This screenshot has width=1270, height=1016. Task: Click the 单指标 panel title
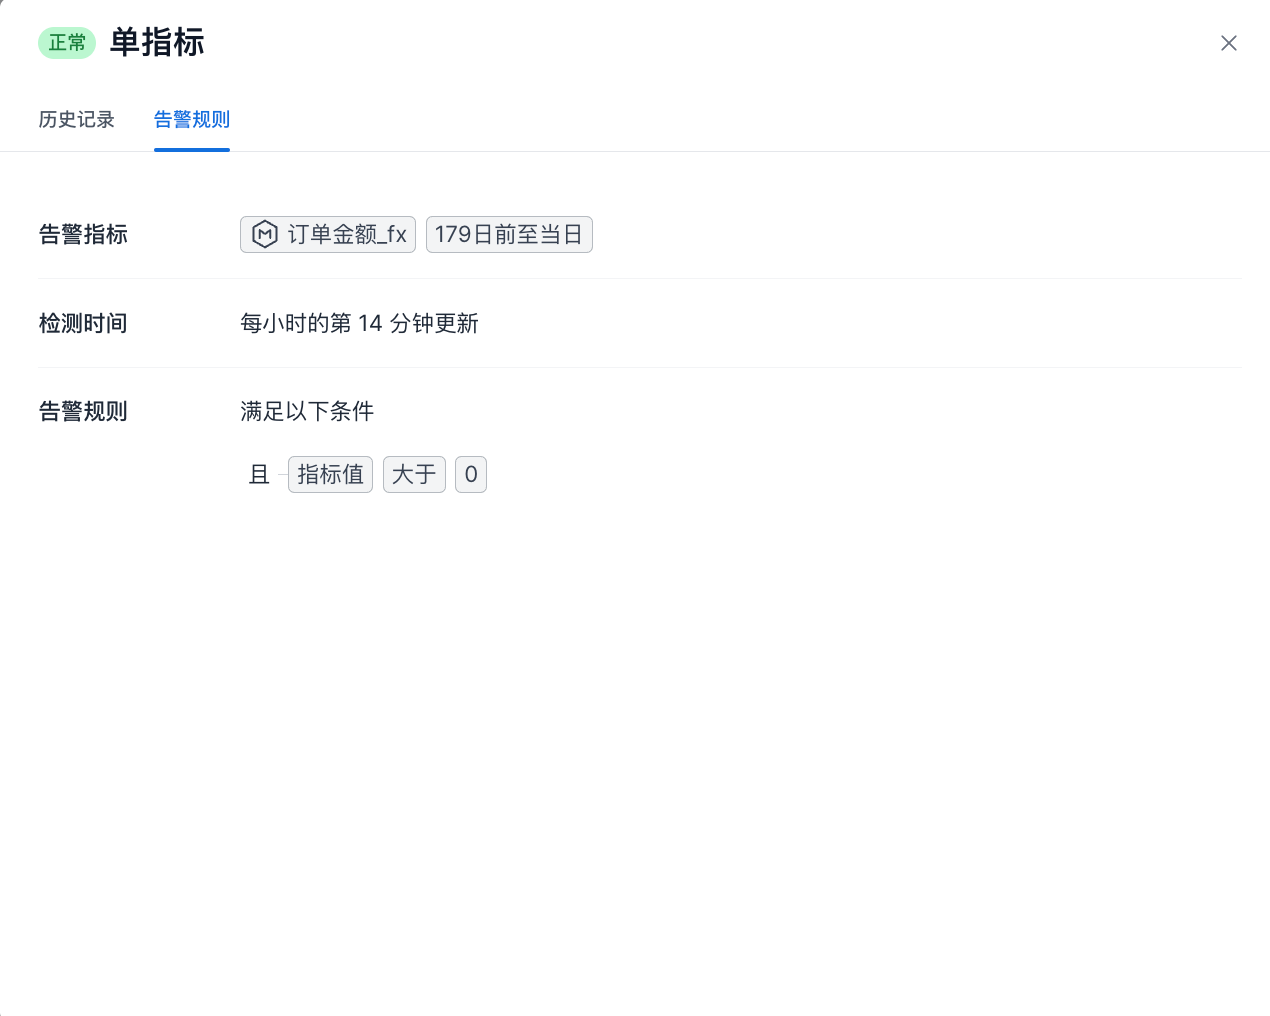click(157, 43)
